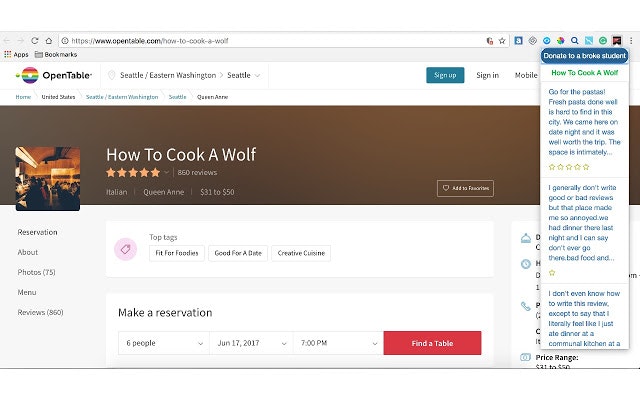
Task: Open the green circular extension icon
Action: tap(603, 40)
